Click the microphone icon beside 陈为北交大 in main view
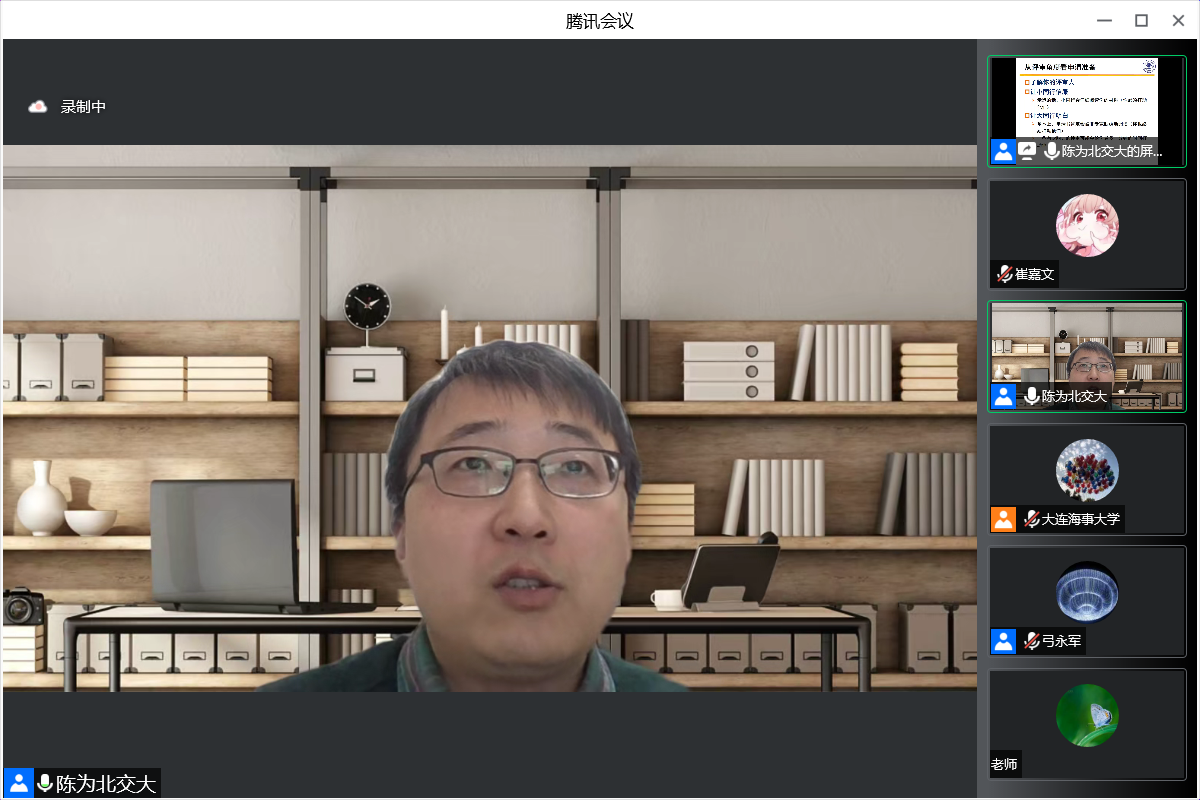The height and width of the screenshot is (800, 1200). (45, 783)
